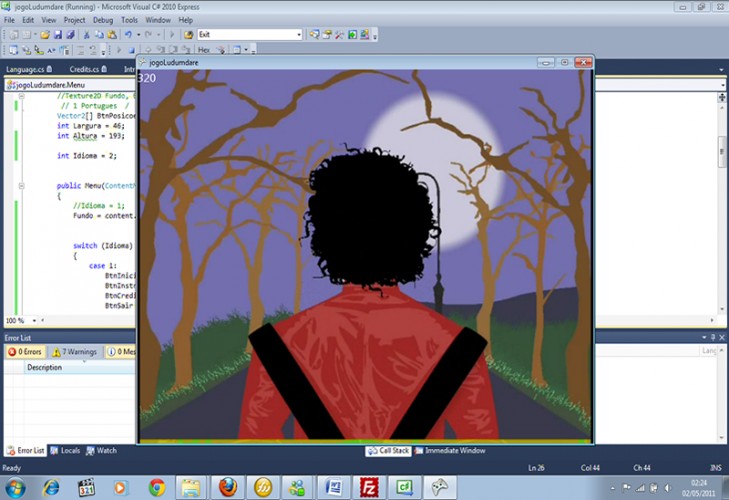Click the 'int Idioma = 2;' code line
The height and width of the screenshot is (500, 729).
[86, 156]
